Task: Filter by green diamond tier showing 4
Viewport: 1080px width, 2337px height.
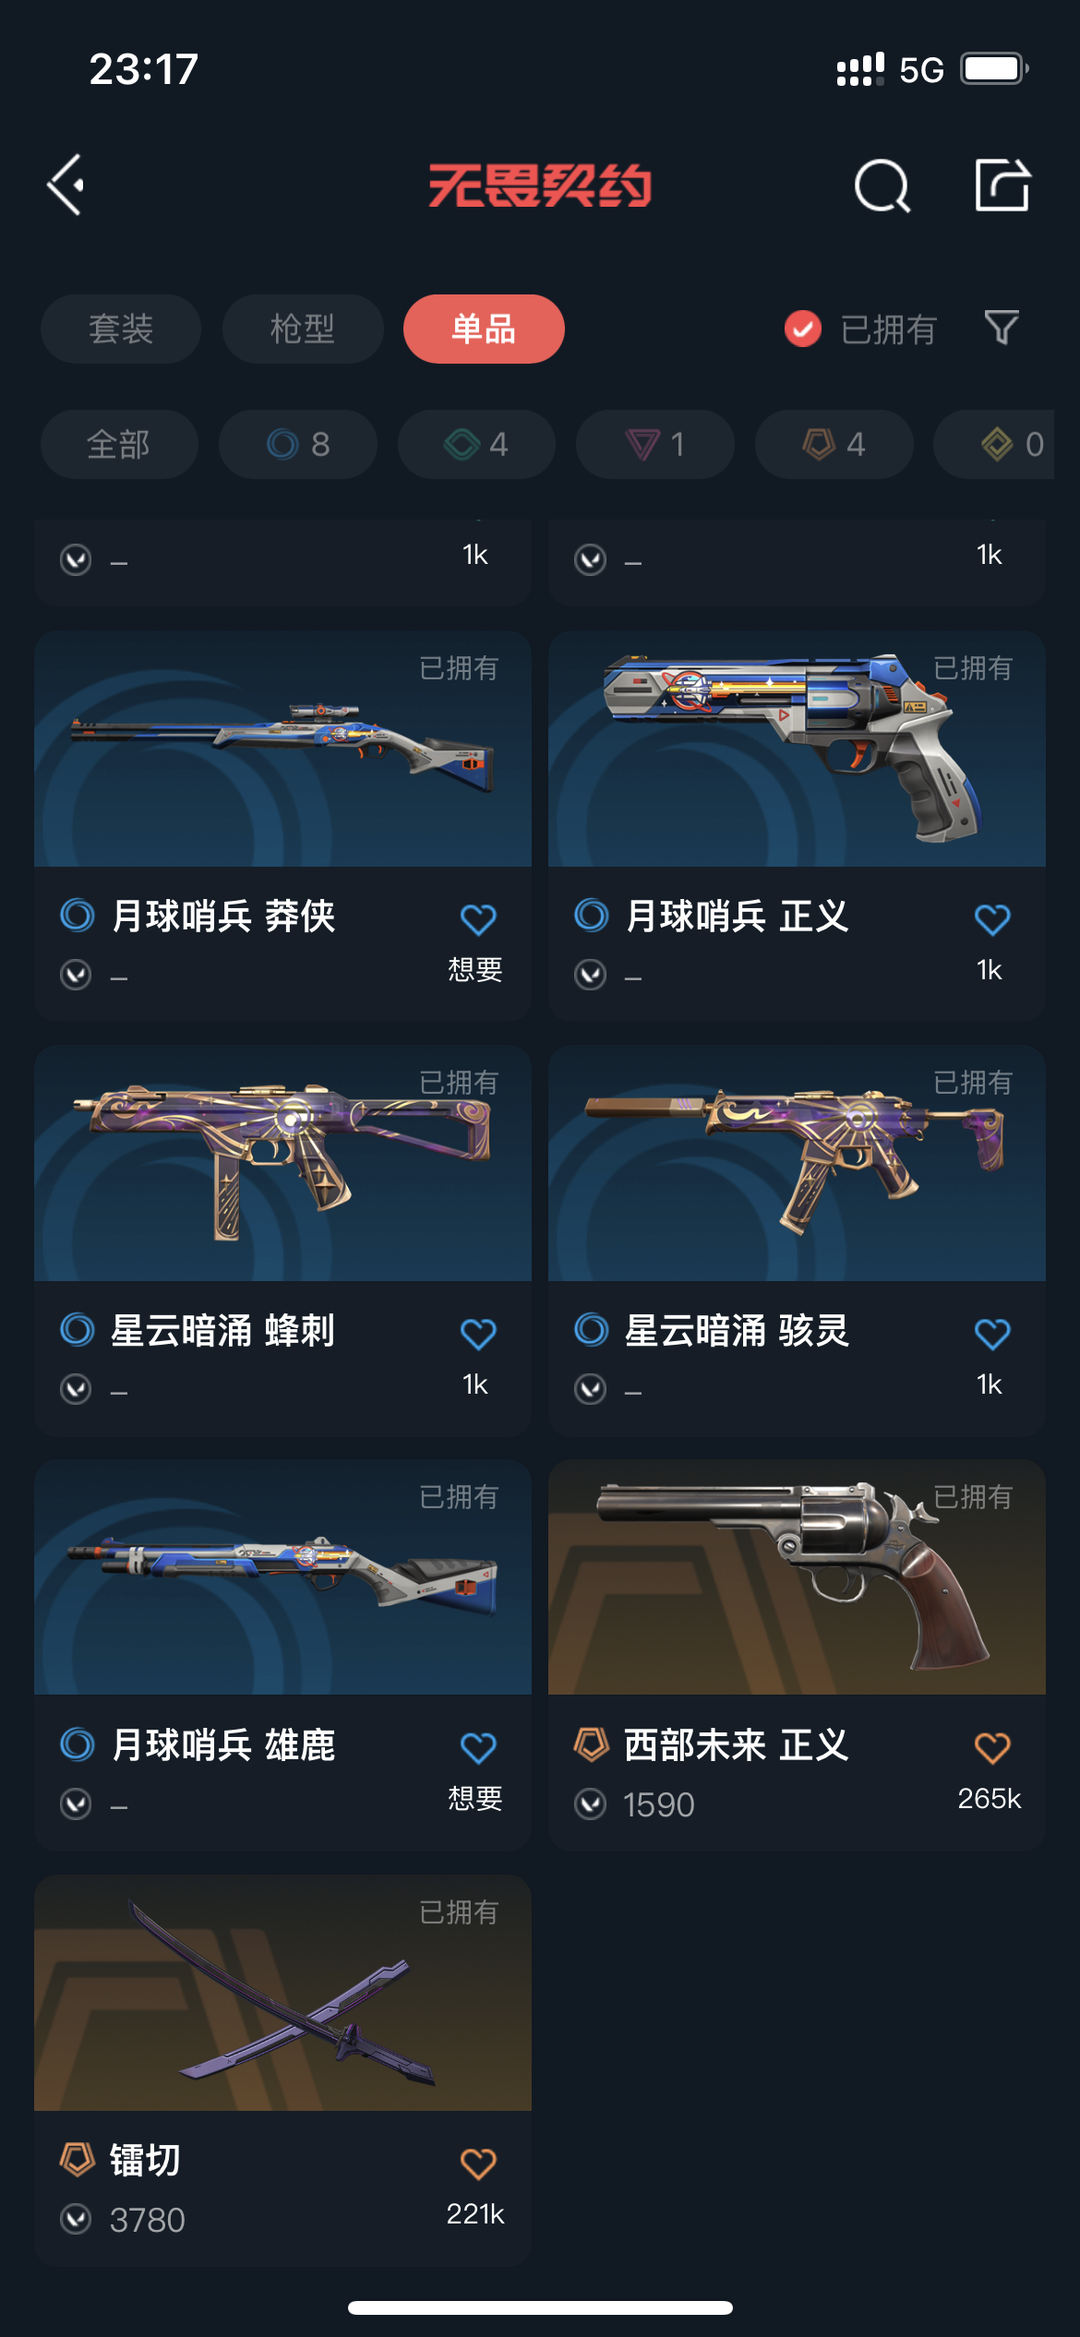Action: 477,444
